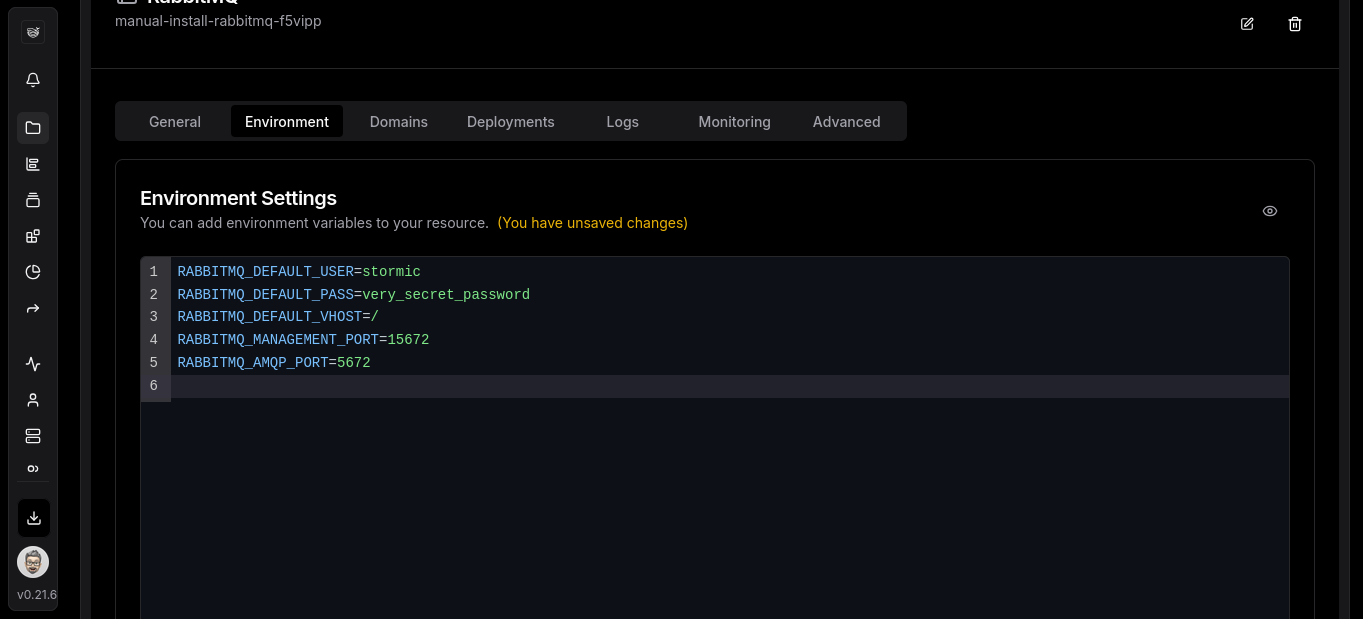Screen dimensions: 1363x619
Task: Open the Projects folder icon in sidebar
Action: pyautogui.click(x=33, y=128)
